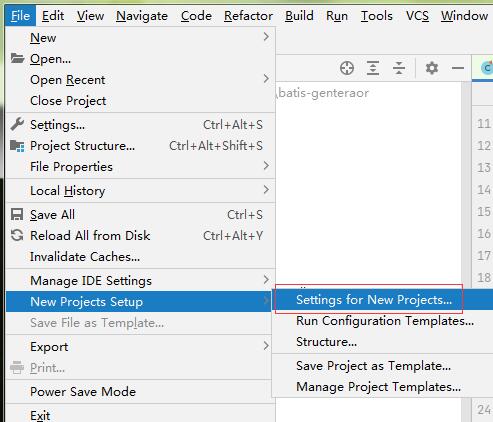Click the Reload All from Disk icon
The height and width of the screenshot is (422, 493).
tap(17, 235)
